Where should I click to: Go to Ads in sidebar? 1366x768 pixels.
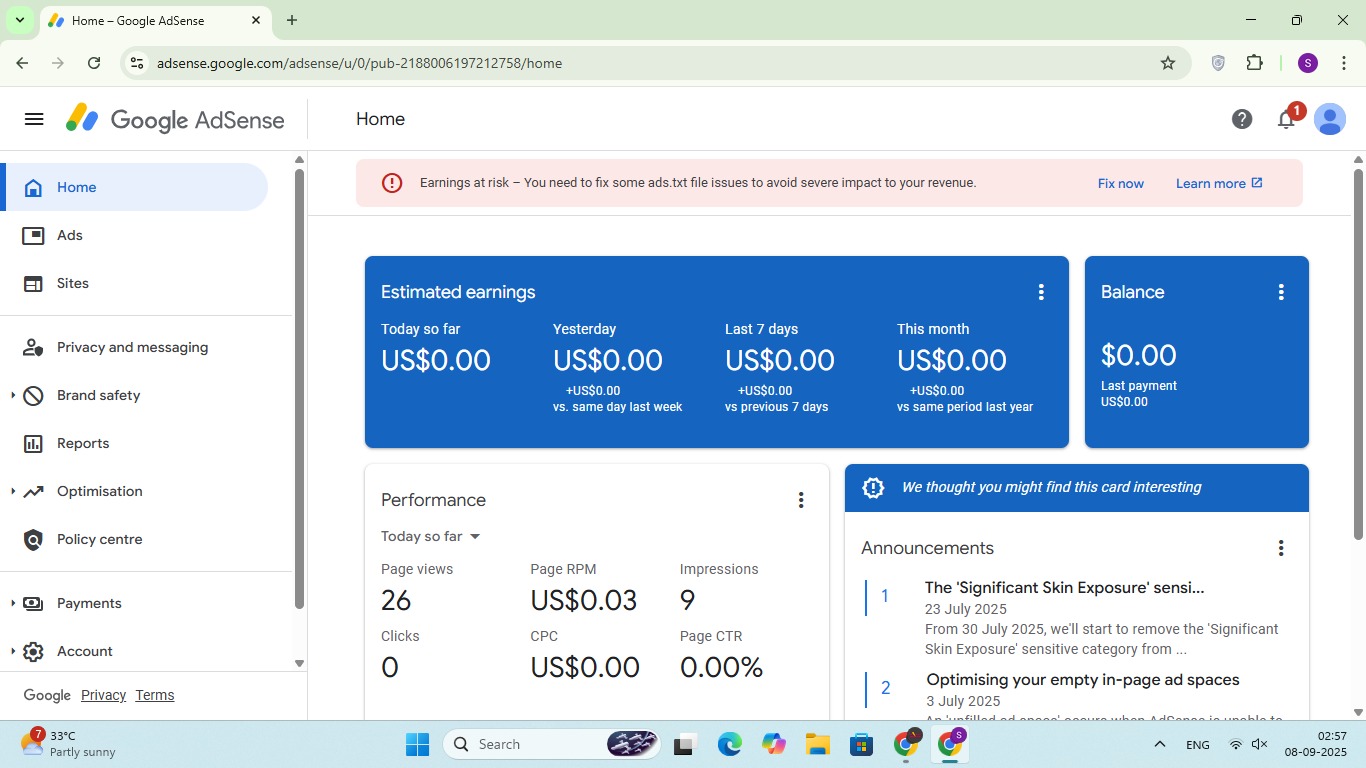click(70, 235)
